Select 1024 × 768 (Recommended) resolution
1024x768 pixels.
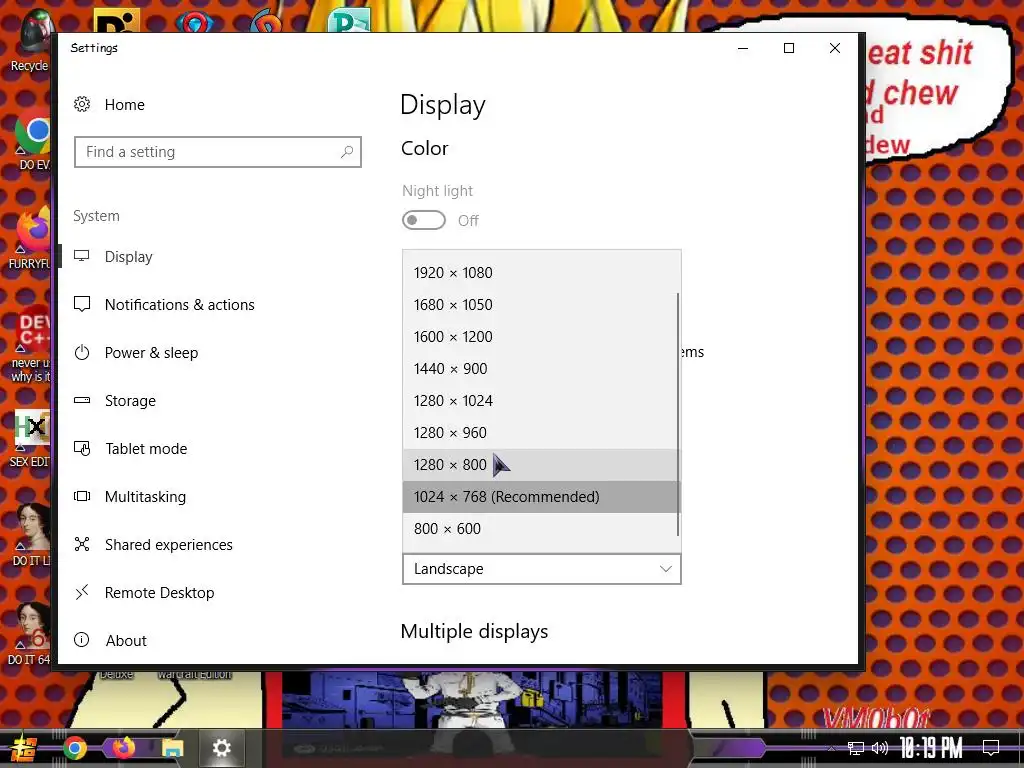[540, 496]
